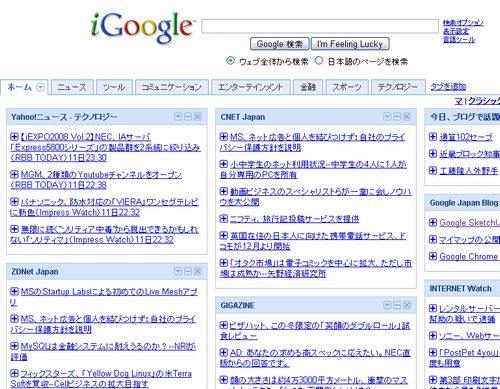Image resolution: width=500 pixels, height=389 pixels.
Task: Expand 英国在住の日本人 携帯電話 headline
Action: 224,235
